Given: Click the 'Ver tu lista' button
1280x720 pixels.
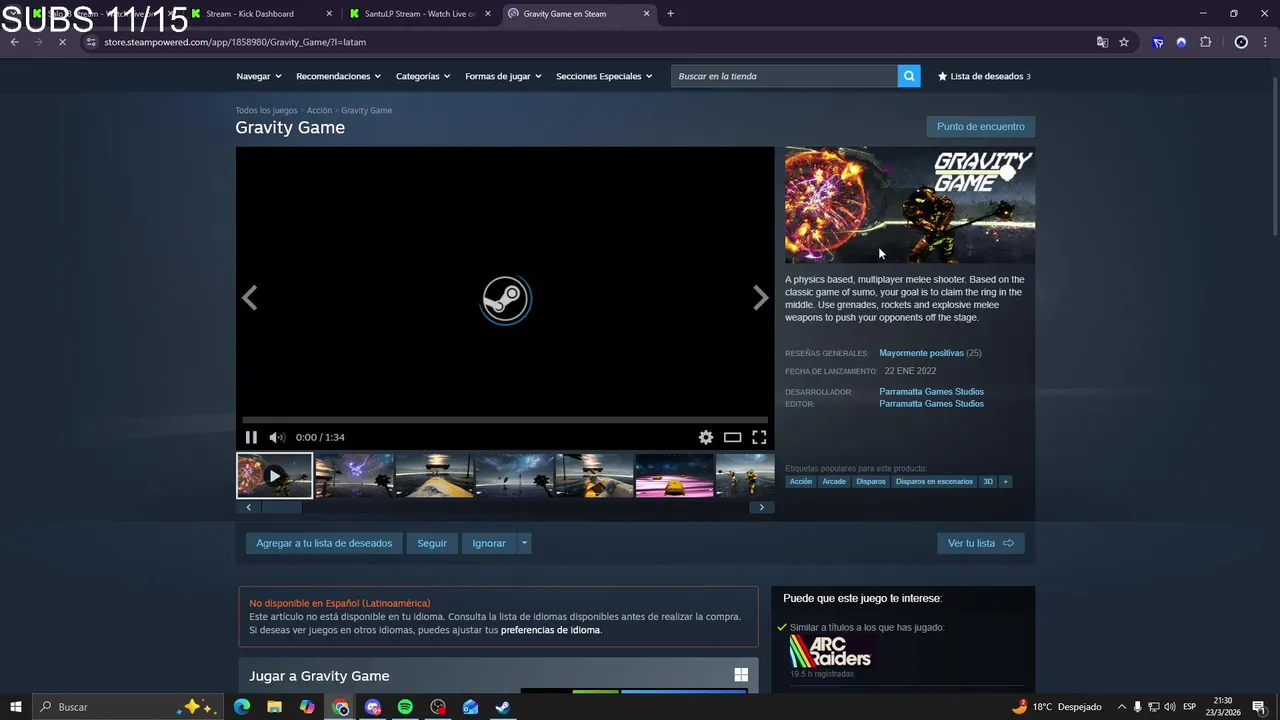Looking at the screenshot, I should 981,543.
